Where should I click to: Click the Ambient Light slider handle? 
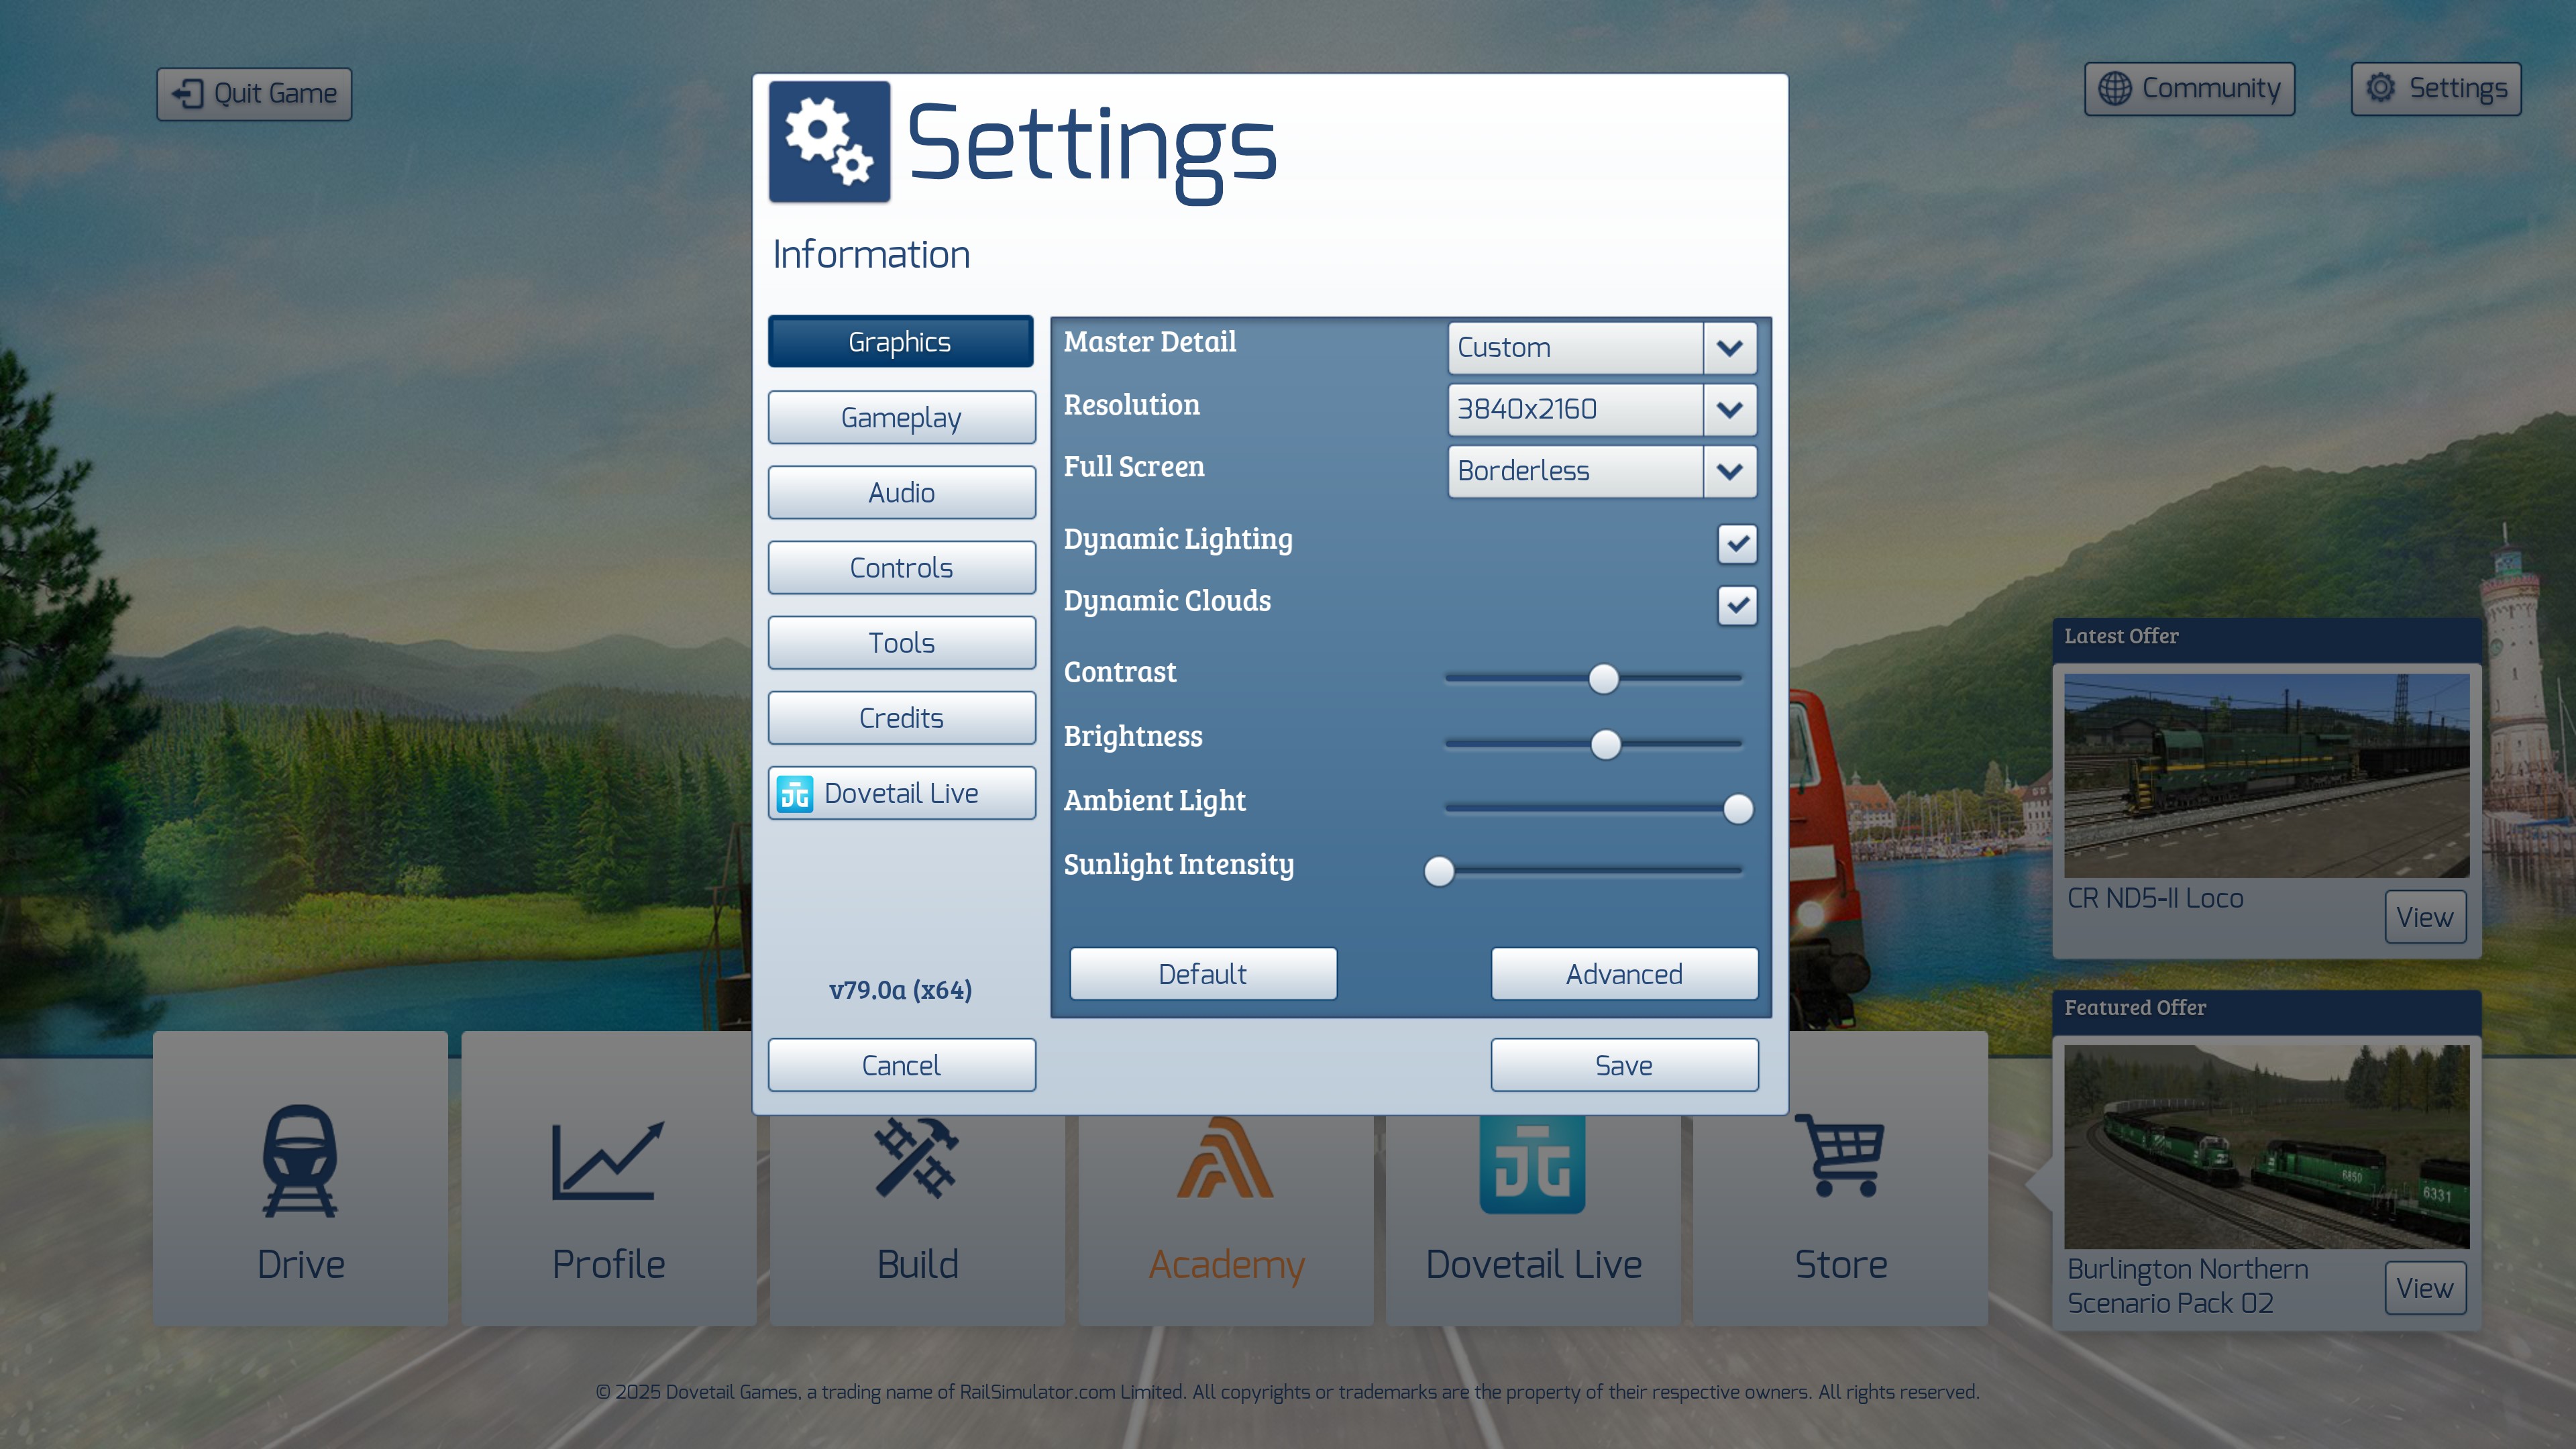pyautogui.click(x=1738, y=809)
